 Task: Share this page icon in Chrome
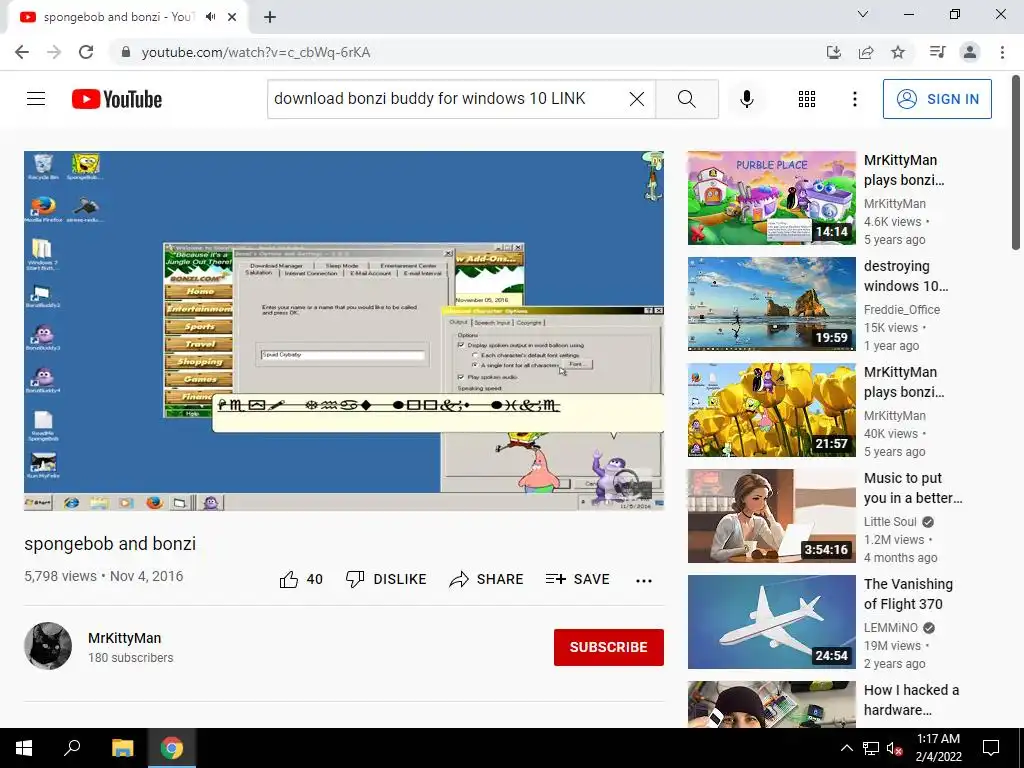[866, 52]
